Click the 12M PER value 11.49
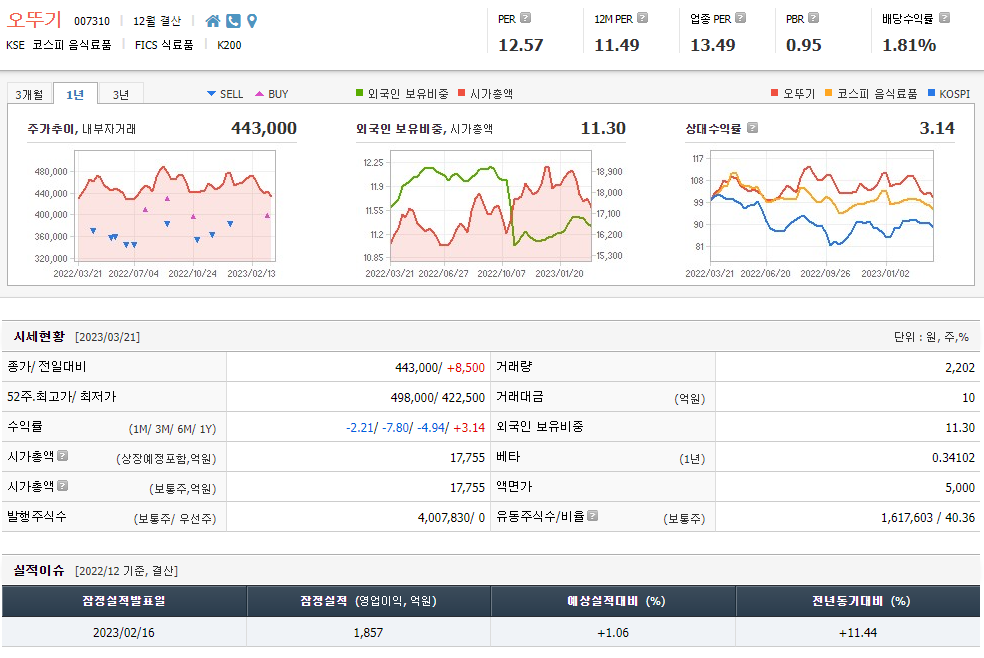Screen dimensions: 984x658 pos(617,45)
